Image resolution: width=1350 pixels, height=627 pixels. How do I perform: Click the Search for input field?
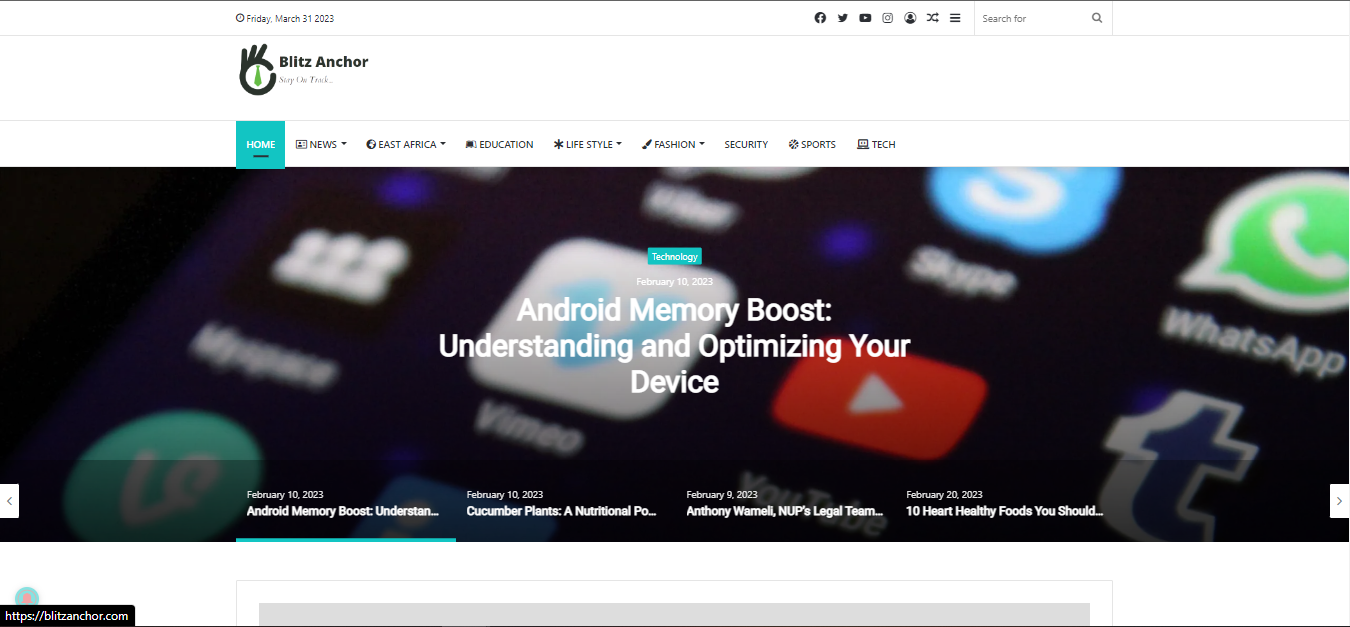[x=1028, y=18]
